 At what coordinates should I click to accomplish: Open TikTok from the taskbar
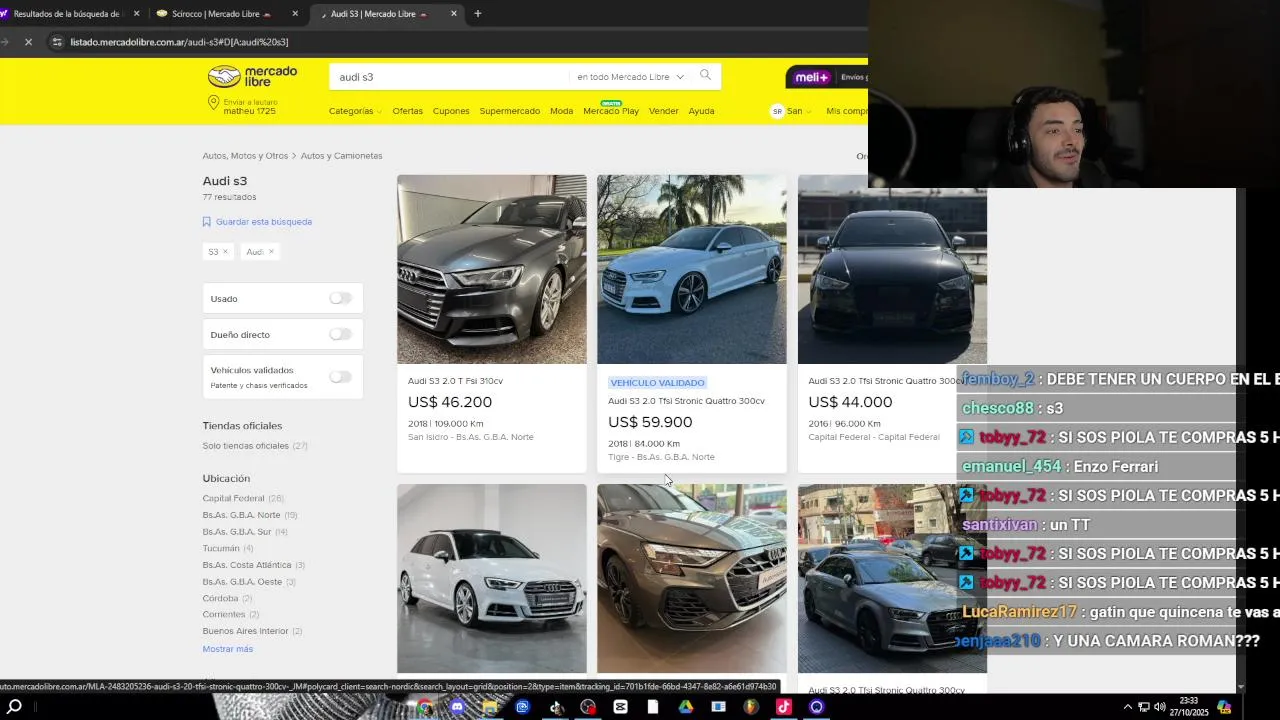coord(783,707)
